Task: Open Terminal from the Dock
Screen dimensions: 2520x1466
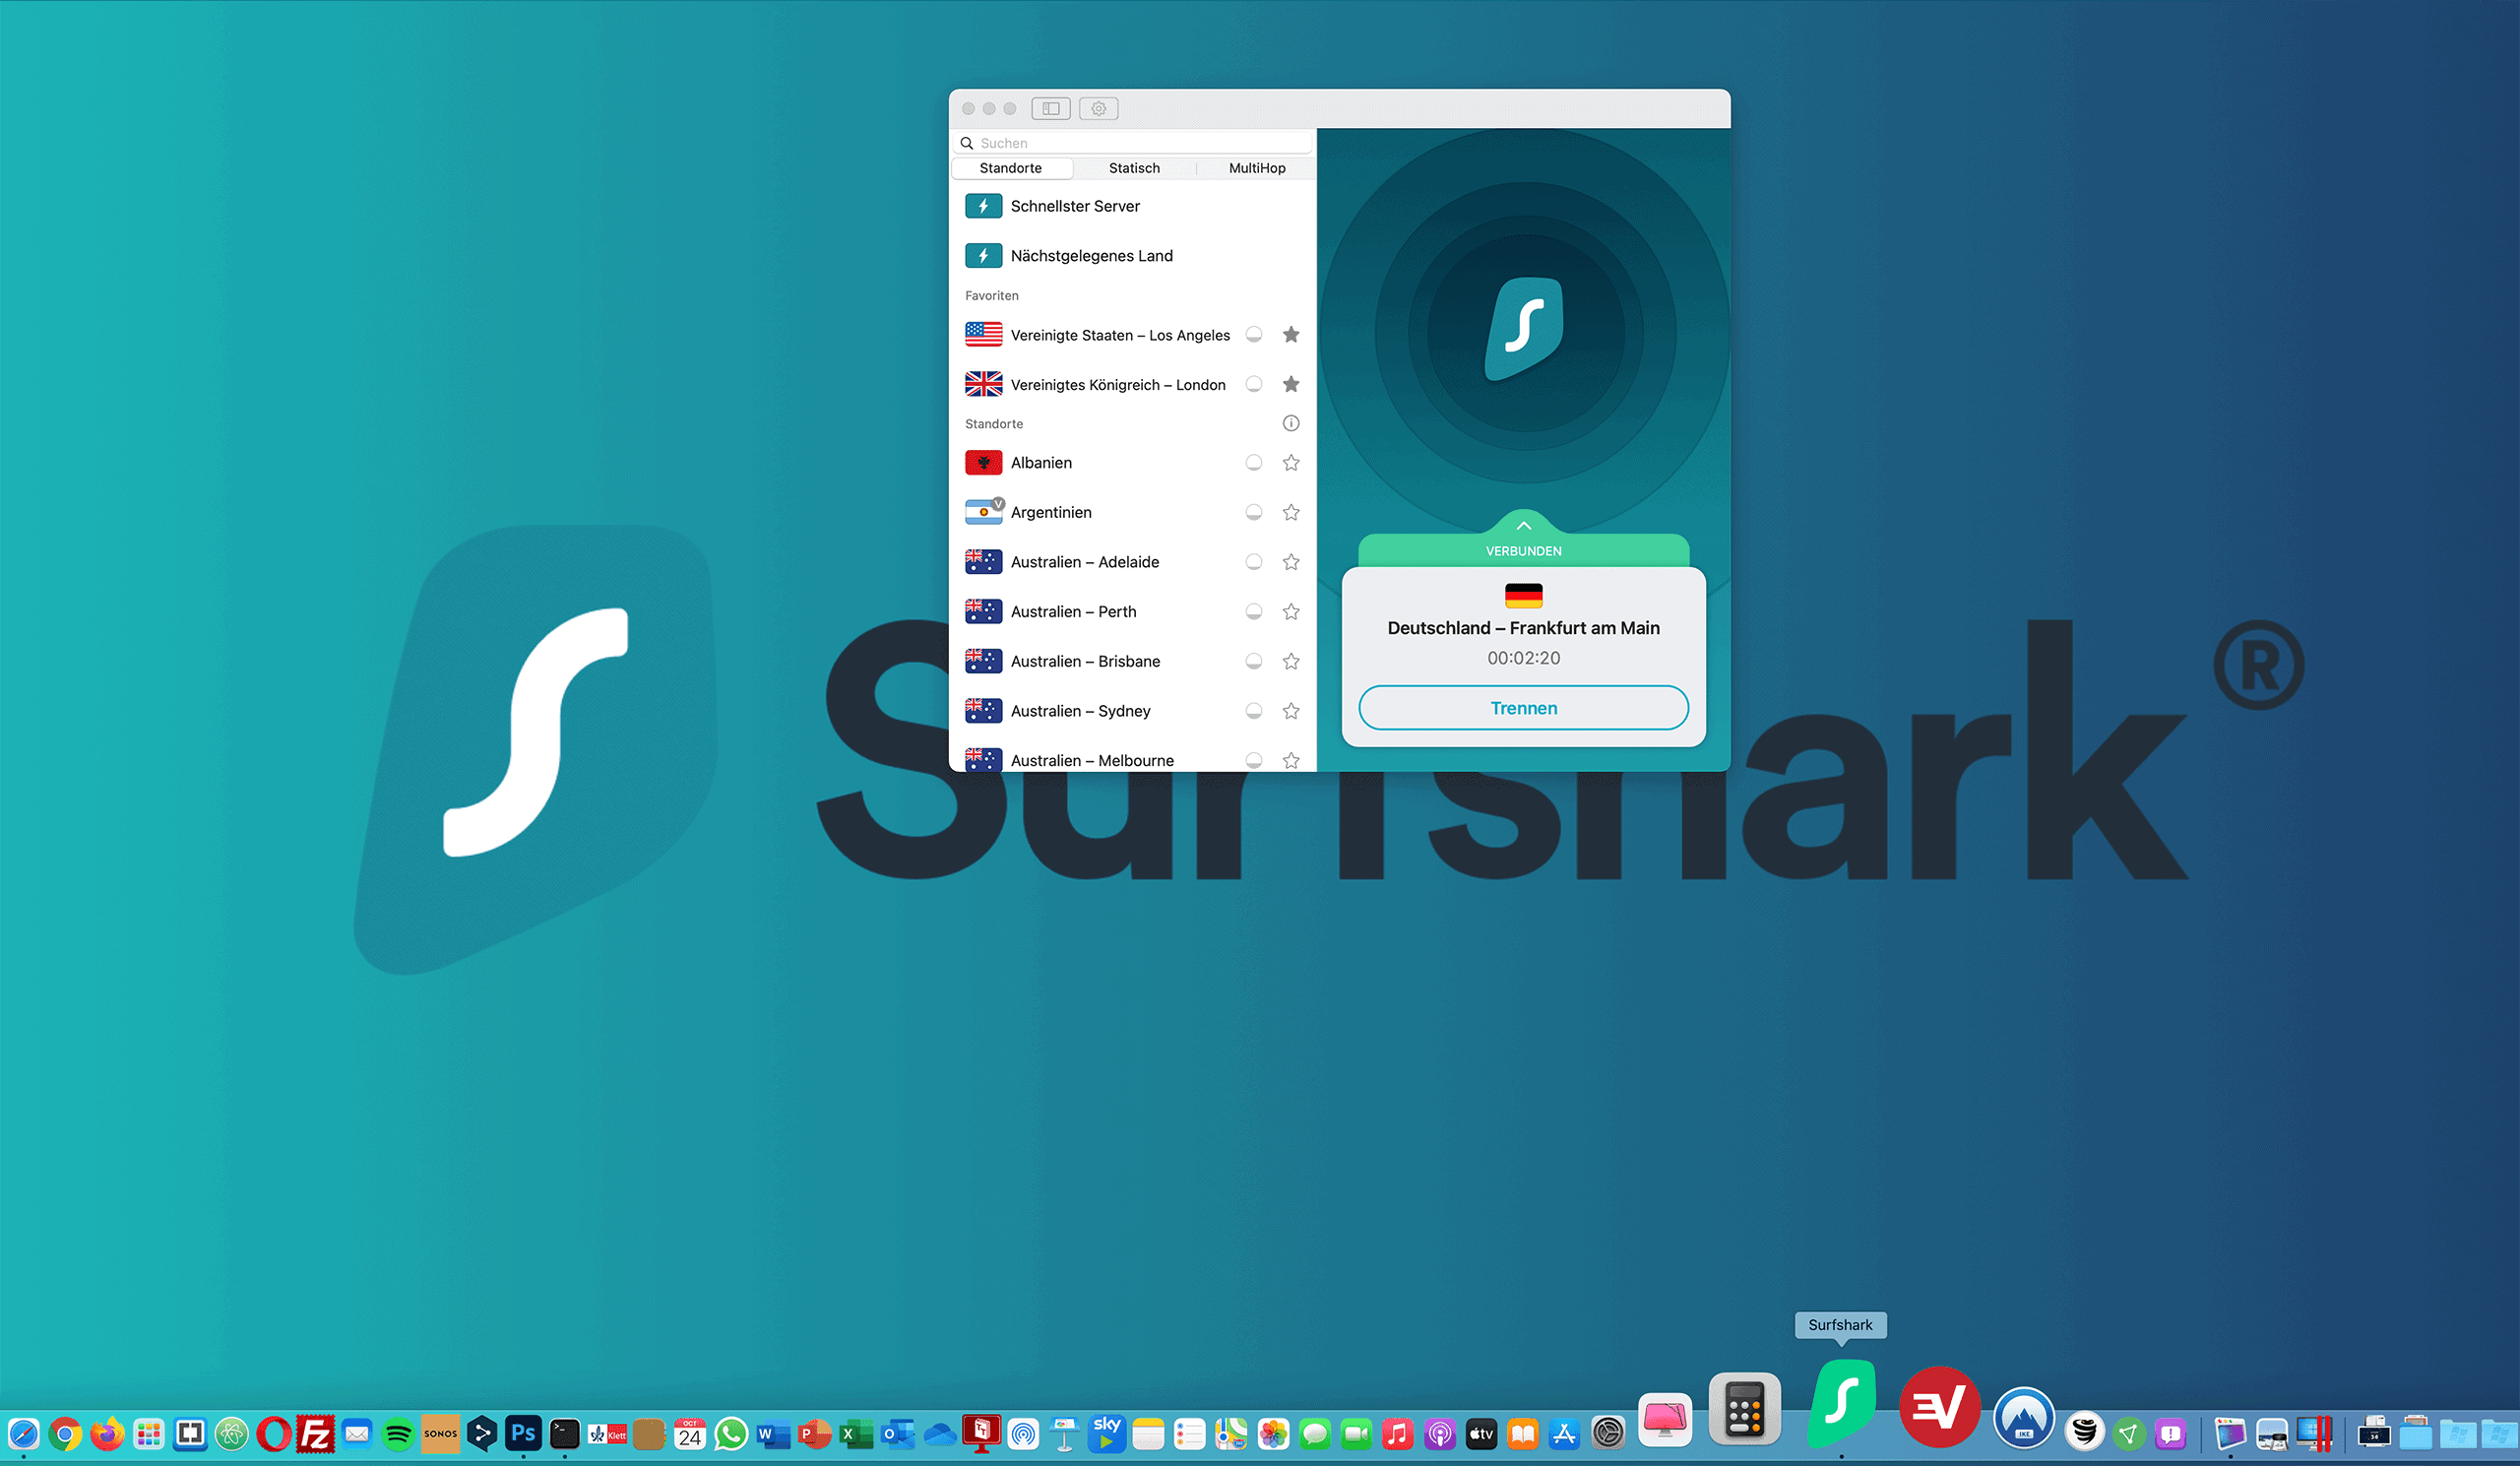Action: click(564, 1434)
